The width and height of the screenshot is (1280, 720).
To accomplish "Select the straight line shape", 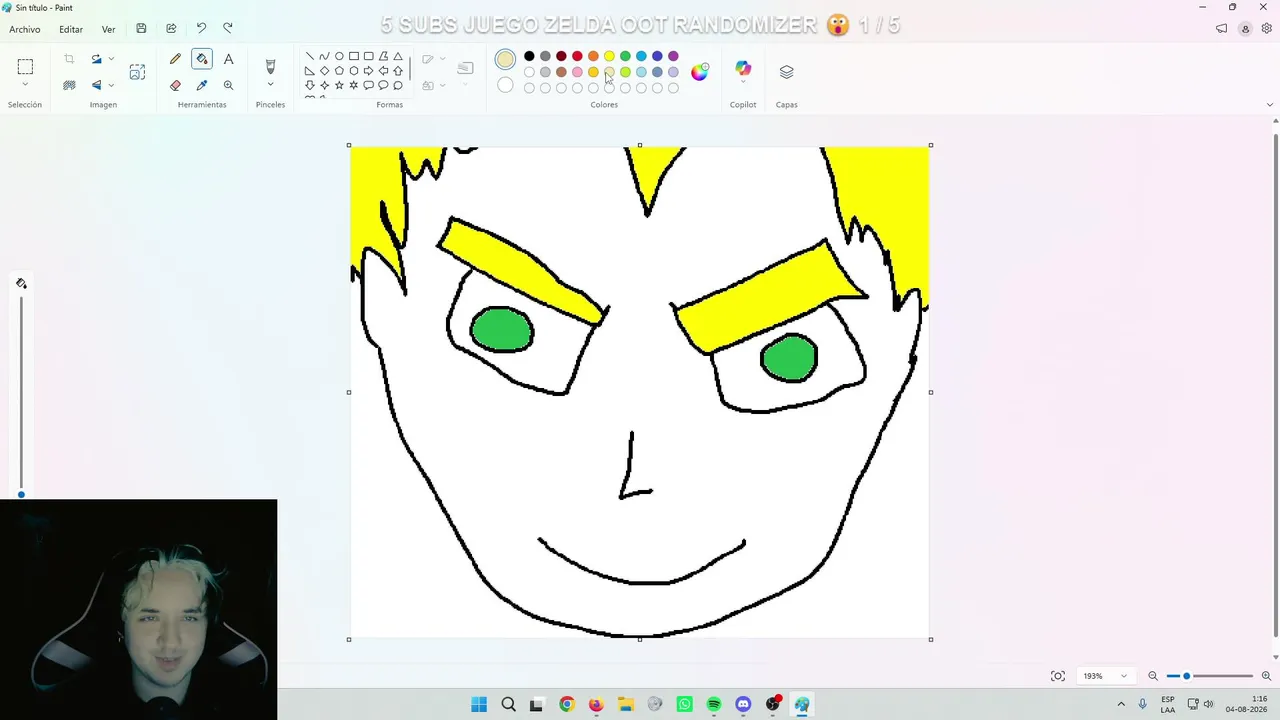I will (x=310, y=56).
